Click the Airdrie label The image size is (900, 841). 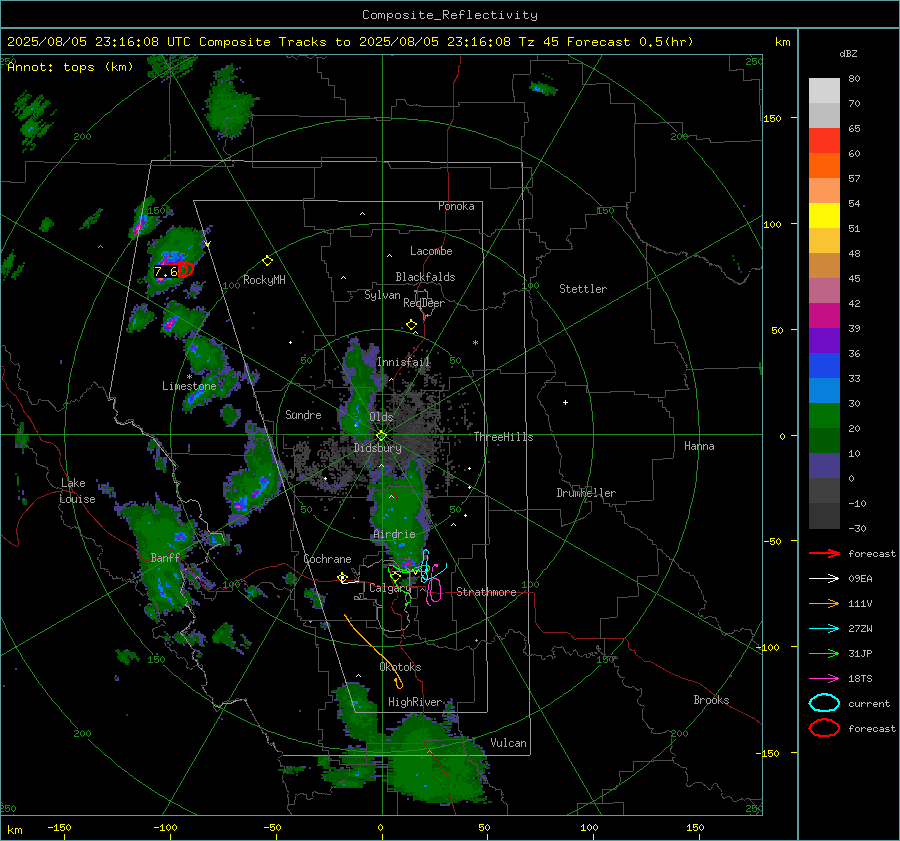point(394,534)
